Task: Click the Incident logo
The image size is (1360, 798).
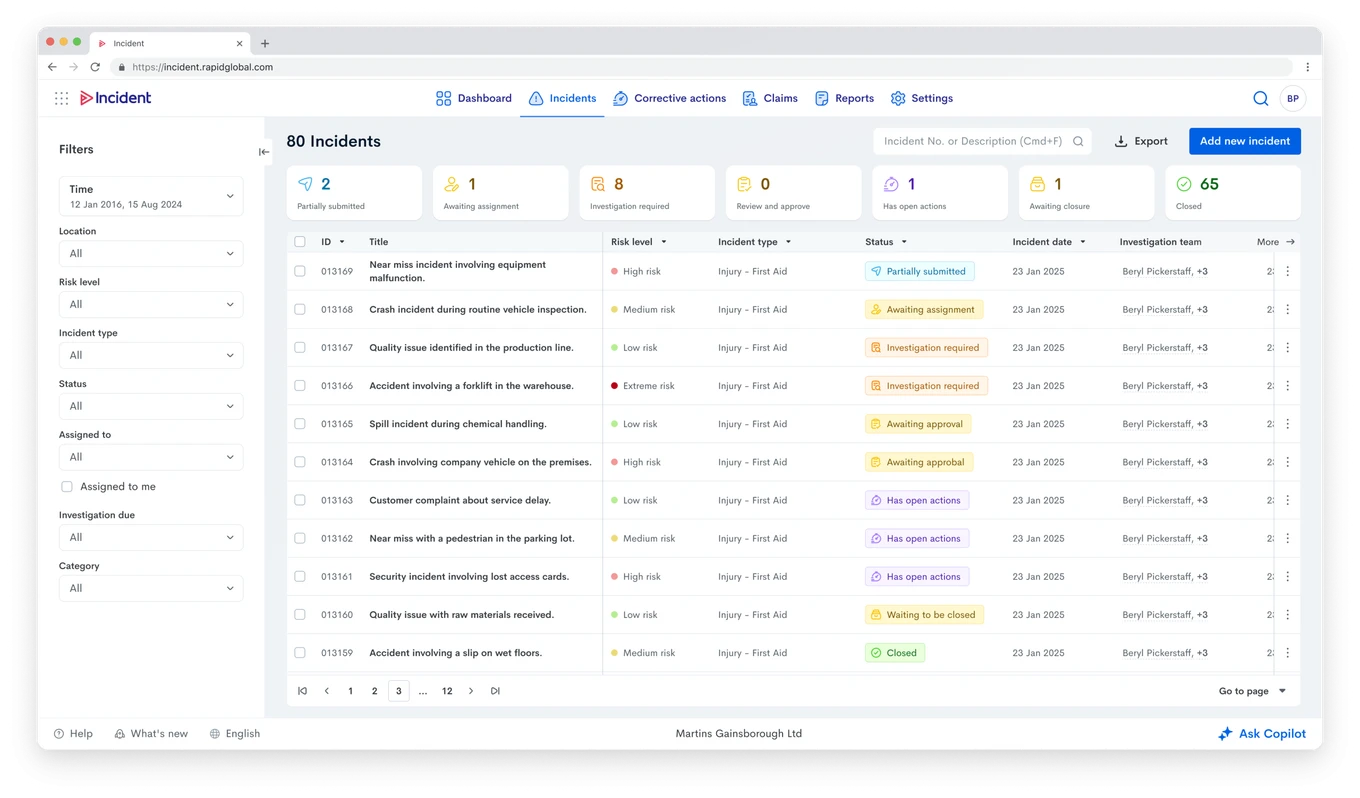Action: click(116, 98)
